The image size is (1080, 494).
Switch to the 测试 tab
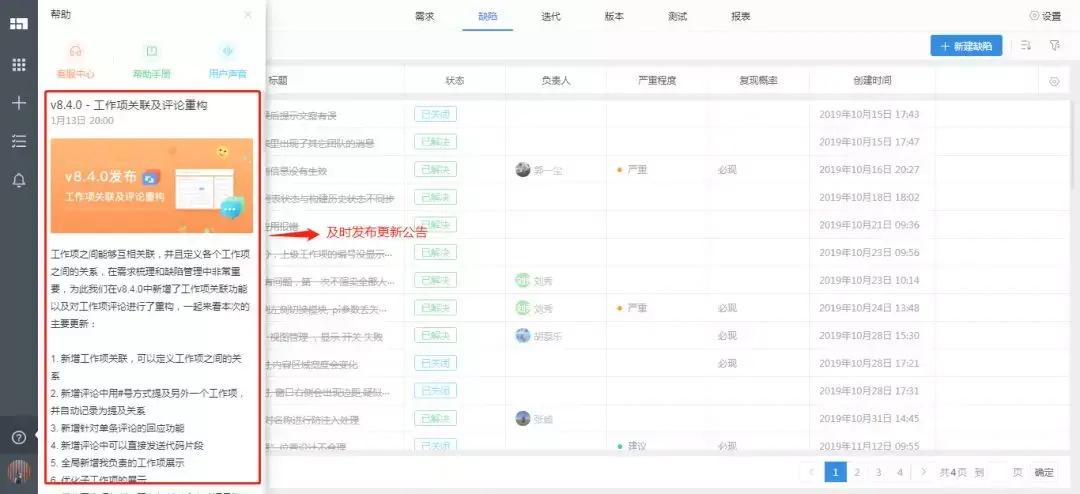(x=678, y=17)
